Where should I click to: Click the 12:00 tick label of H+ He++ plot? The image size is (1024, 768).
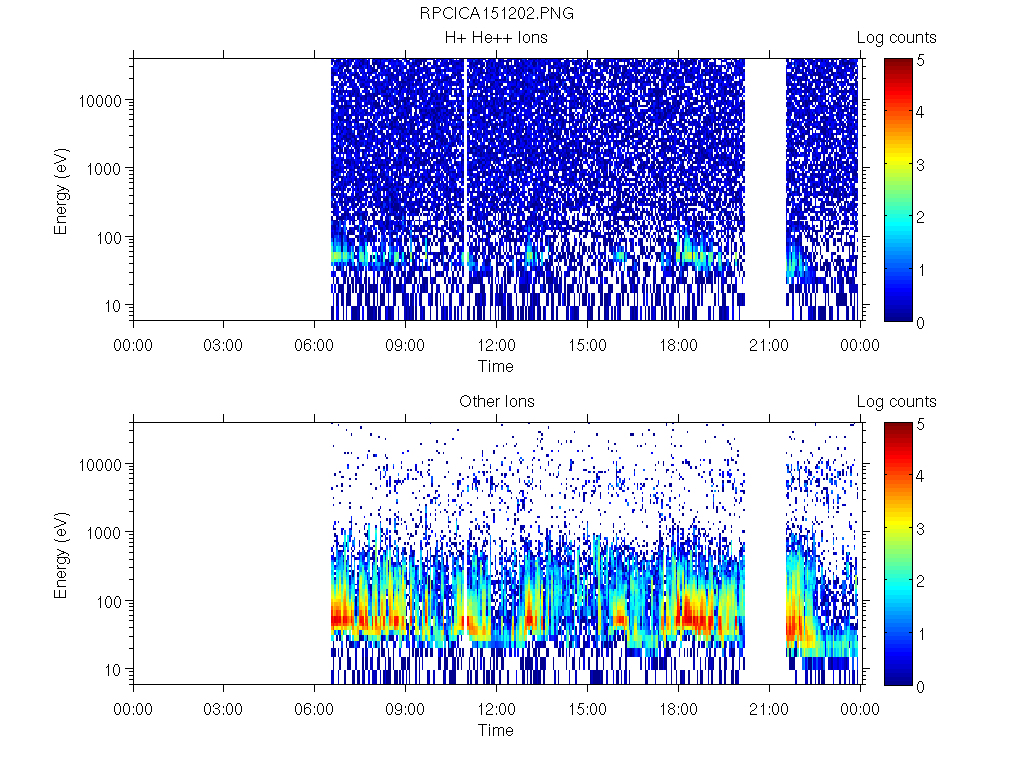[496, 345]
